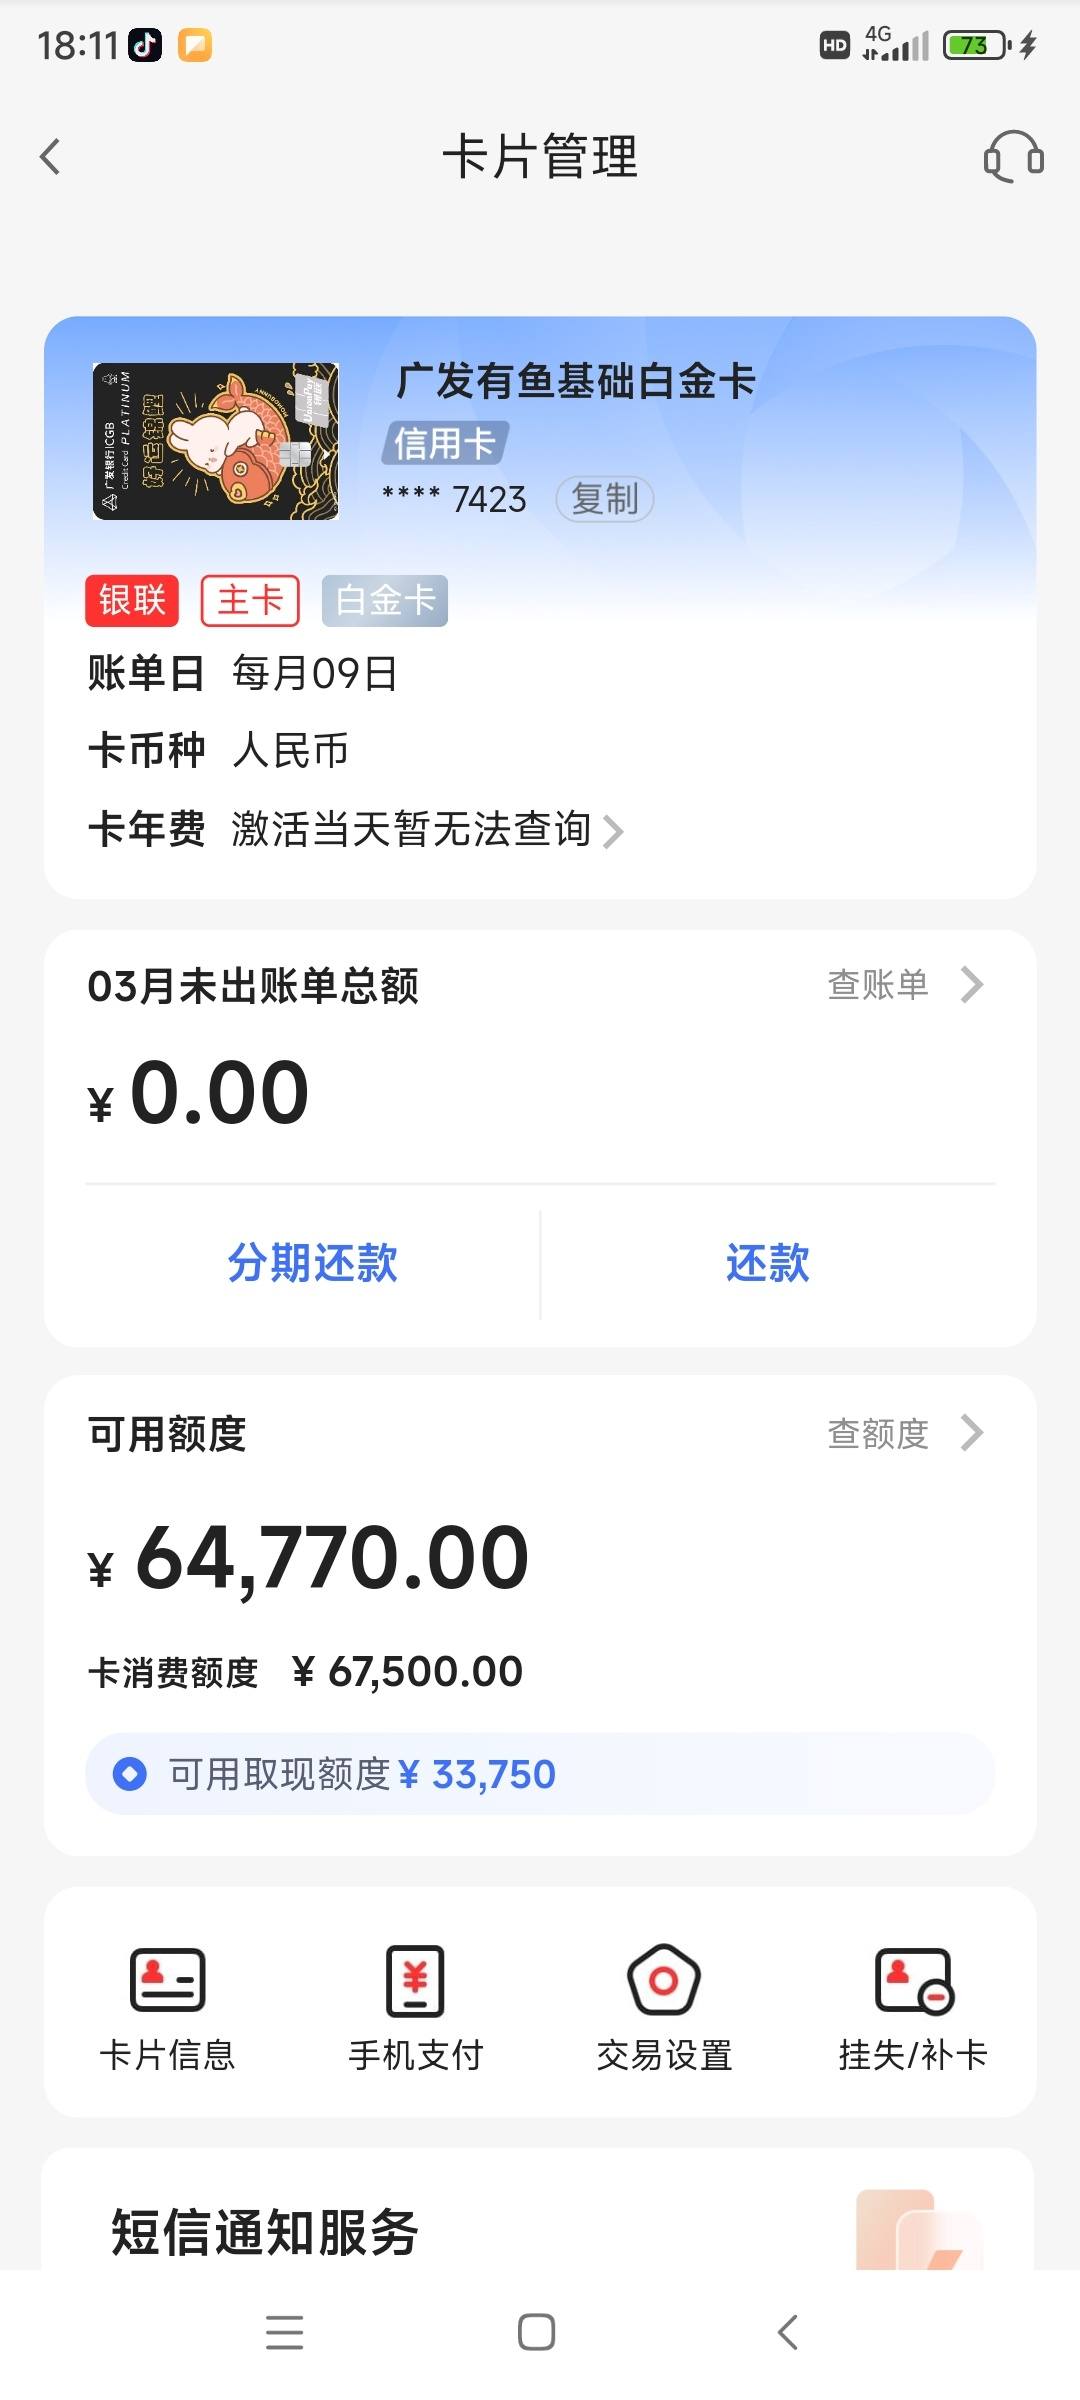Screen dimensions: 1080x2400
Task: Tap the credit card image thumbnail
Action: [216, 441]
